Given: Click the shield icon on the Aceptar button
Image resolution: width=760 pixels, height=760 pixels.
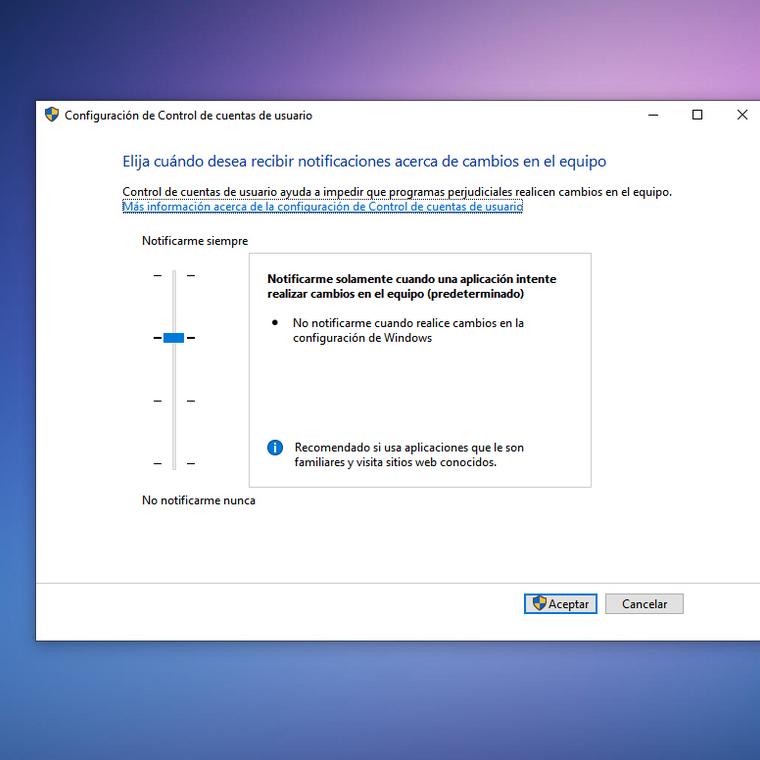Looking at the screenshot, I should point(539,603).
